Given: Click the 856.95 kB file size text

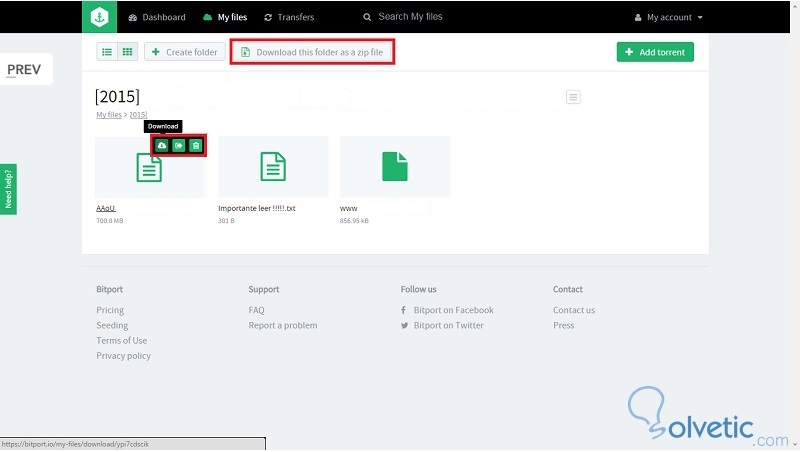Looking at the screenshot, I should tap(354, 221).
